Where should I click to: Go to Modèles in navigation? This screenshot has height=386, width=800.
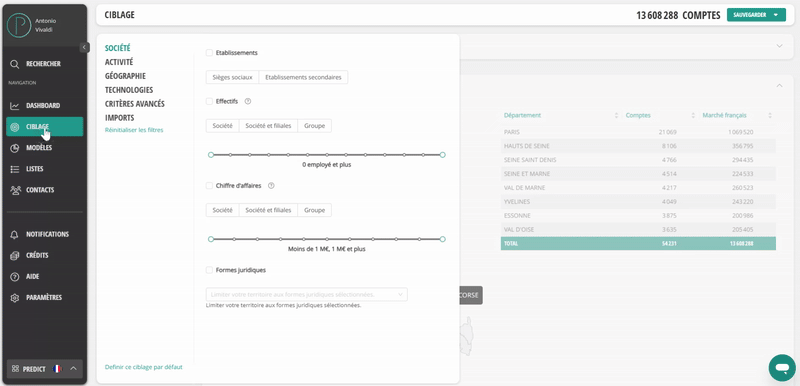tap(44, 148)
